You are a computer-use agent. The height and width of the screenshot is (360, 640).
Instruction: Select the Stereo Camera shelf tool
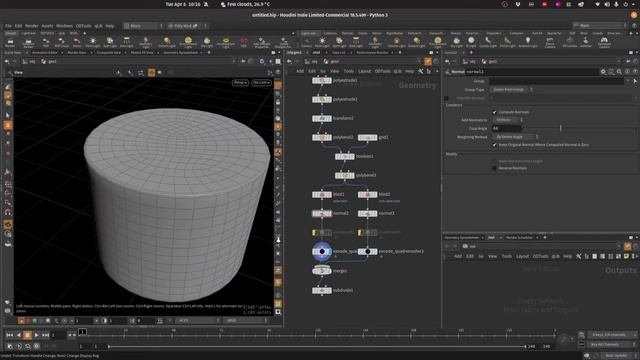[550, 42]
